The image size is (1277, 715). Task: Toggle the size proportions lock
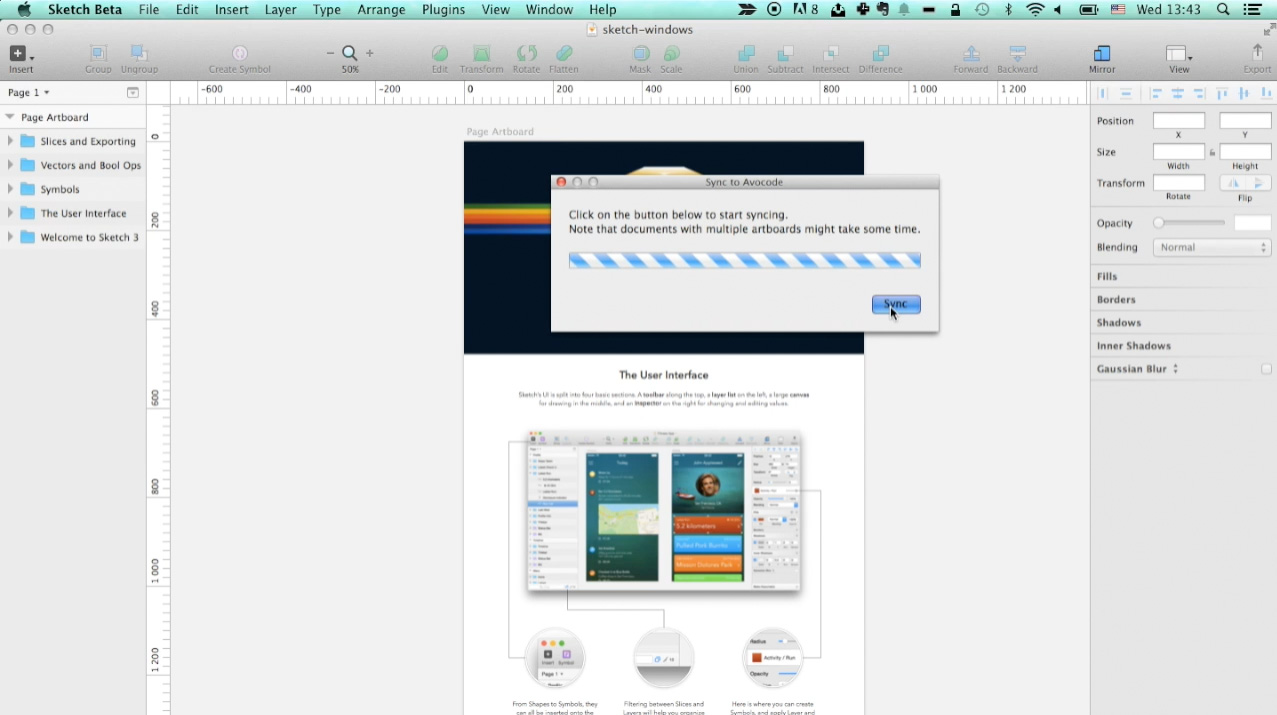point(1212,152)
